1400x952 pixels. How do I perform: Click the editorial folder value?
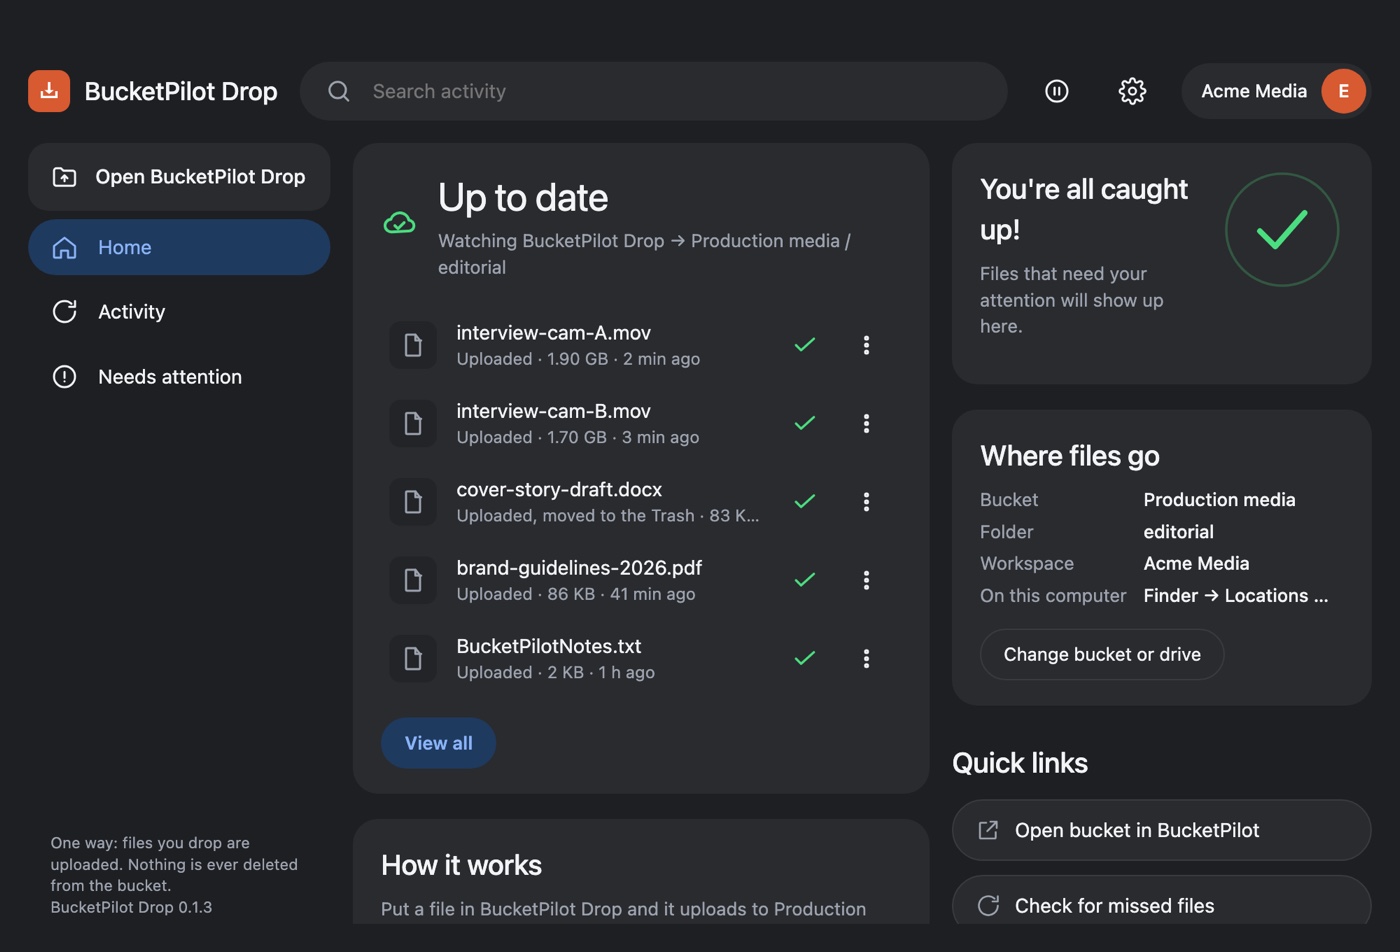point(1178,532)
